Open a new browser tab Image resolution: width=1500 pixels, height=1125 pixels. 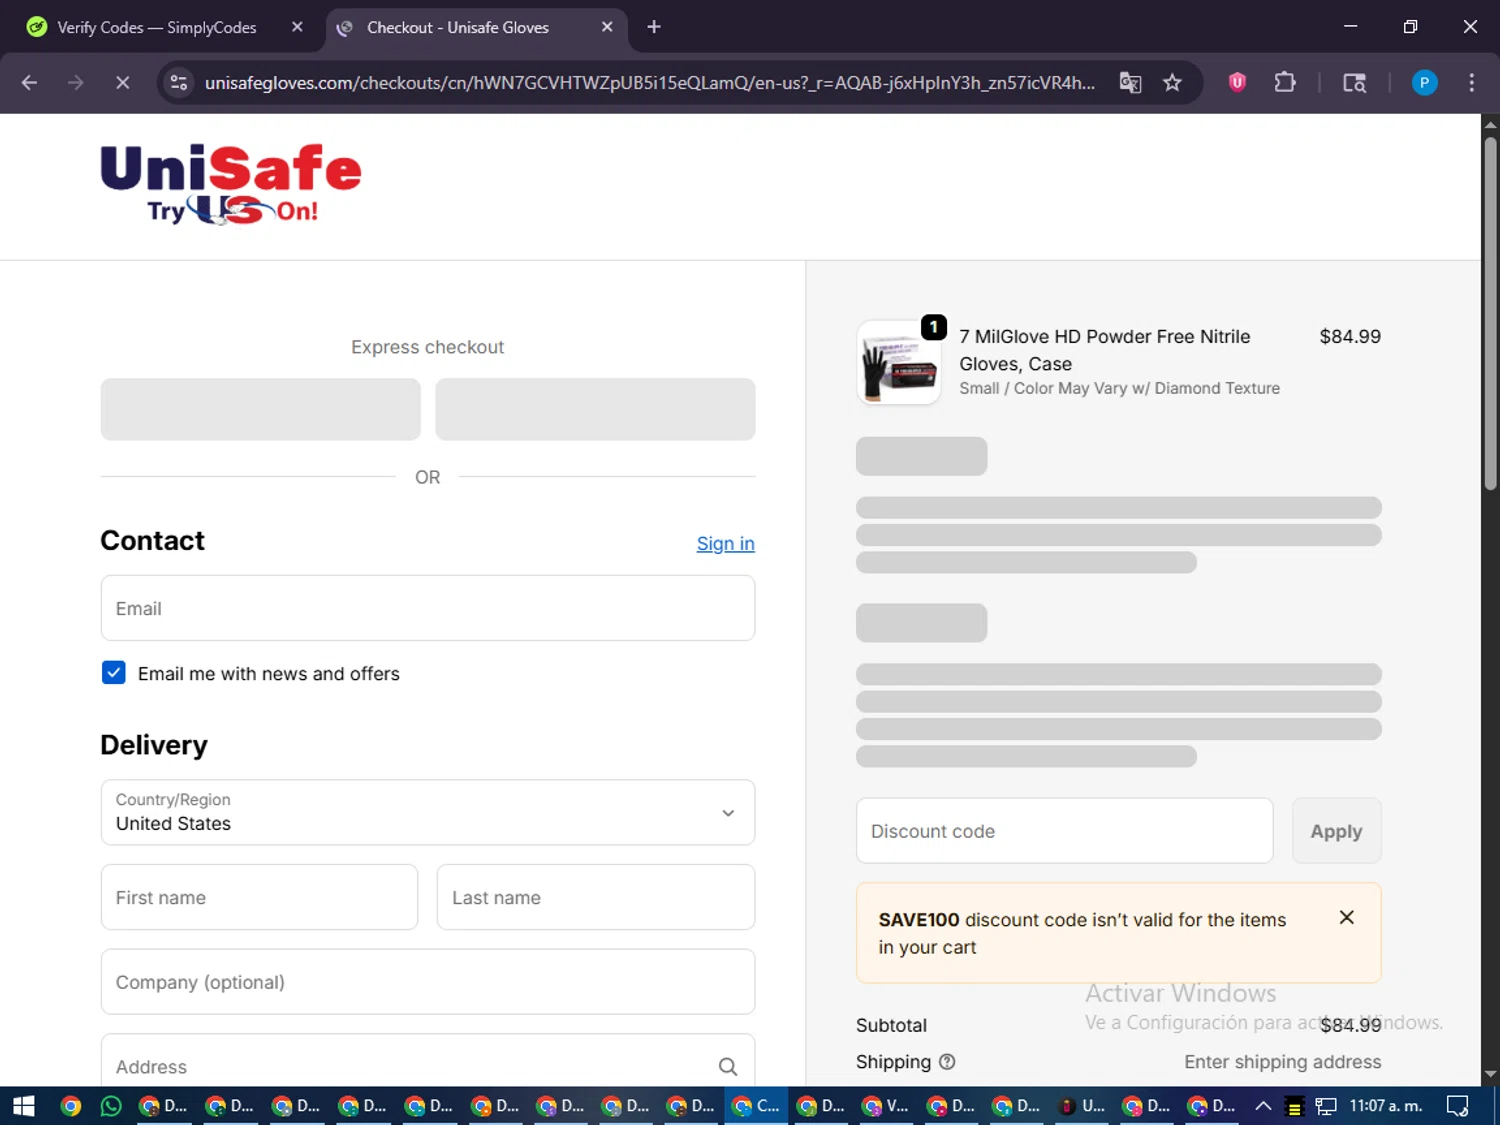654,27
